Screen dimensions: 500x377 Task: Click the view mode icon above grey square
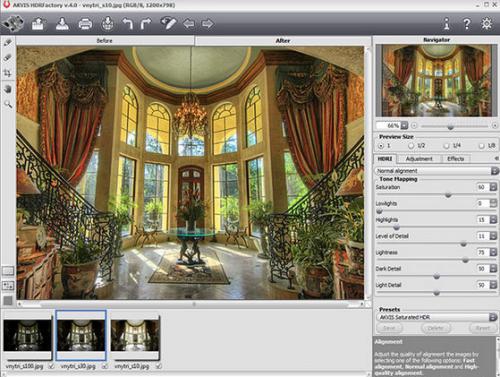pos(8,285)
